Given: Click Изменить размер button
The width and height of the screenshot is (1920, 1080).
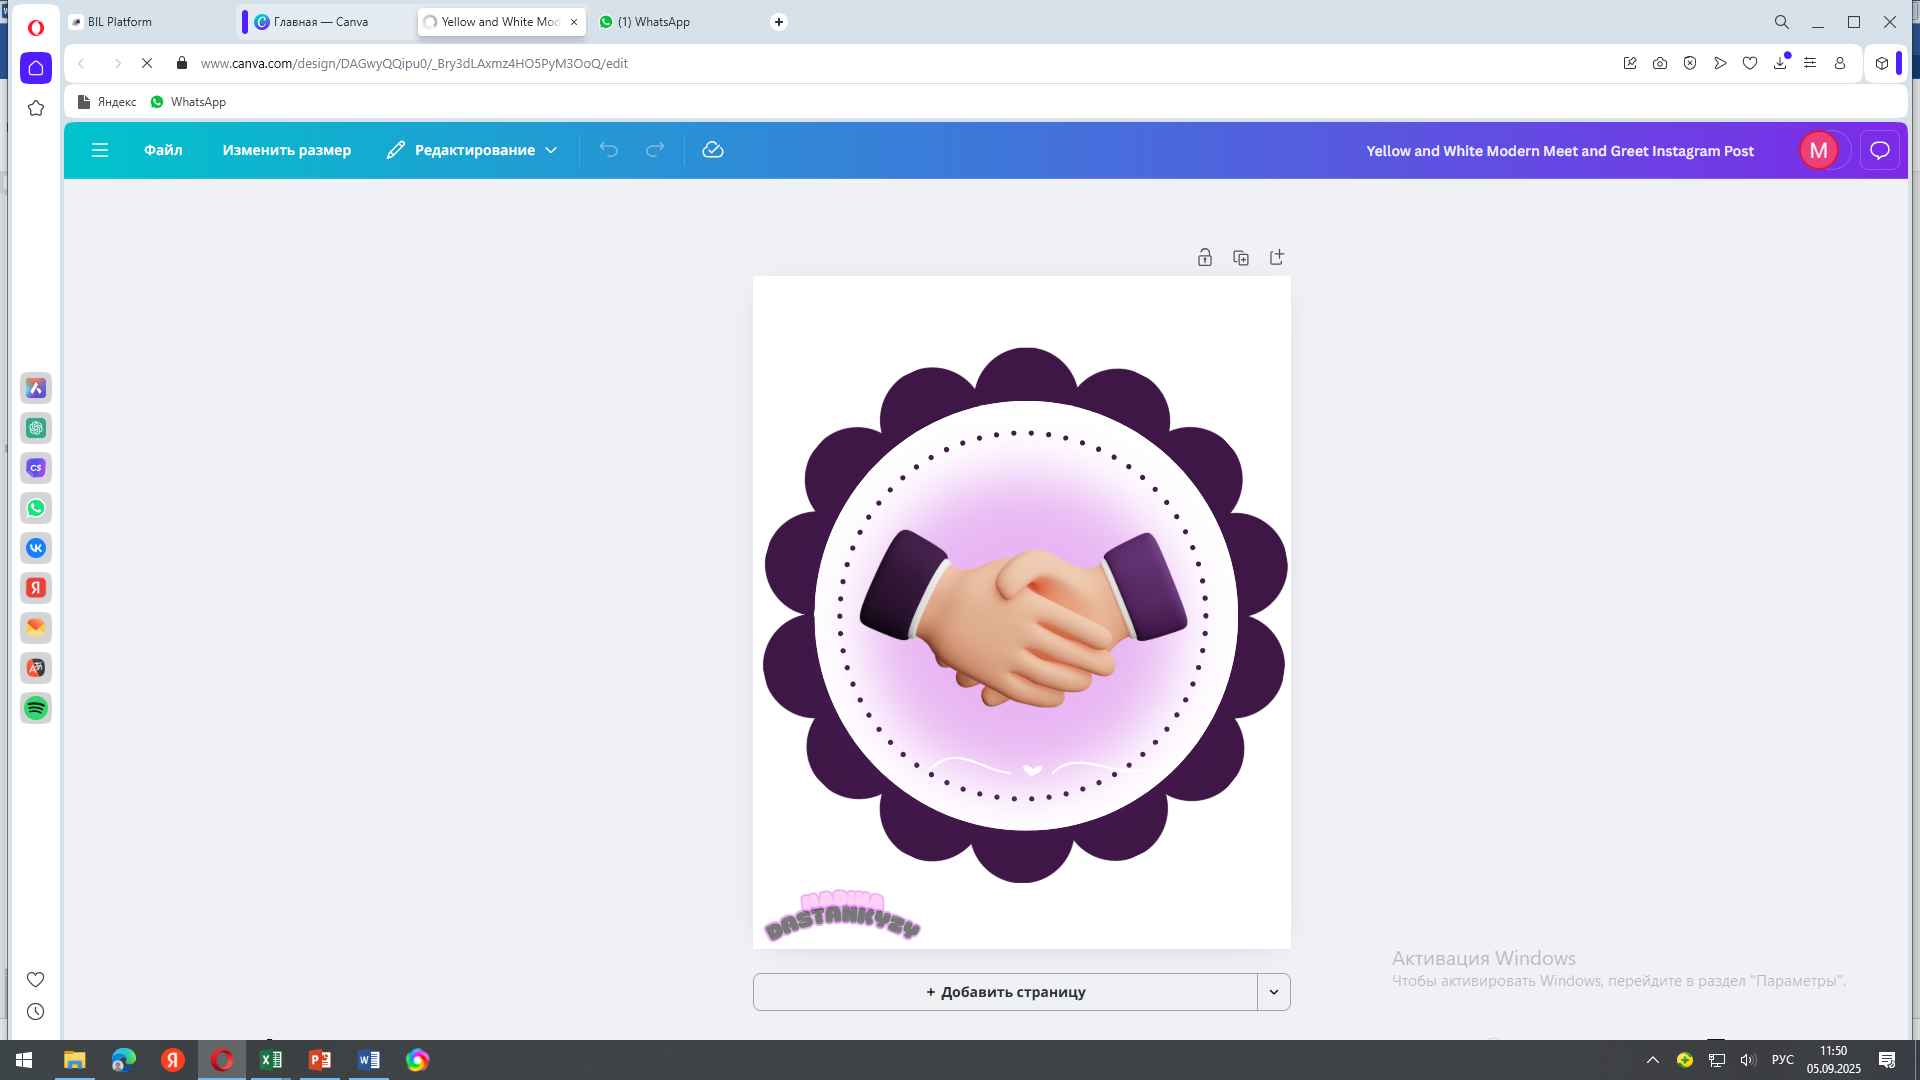Looking at the screenshot, I should pyautogui.click(x=286, y=150).
